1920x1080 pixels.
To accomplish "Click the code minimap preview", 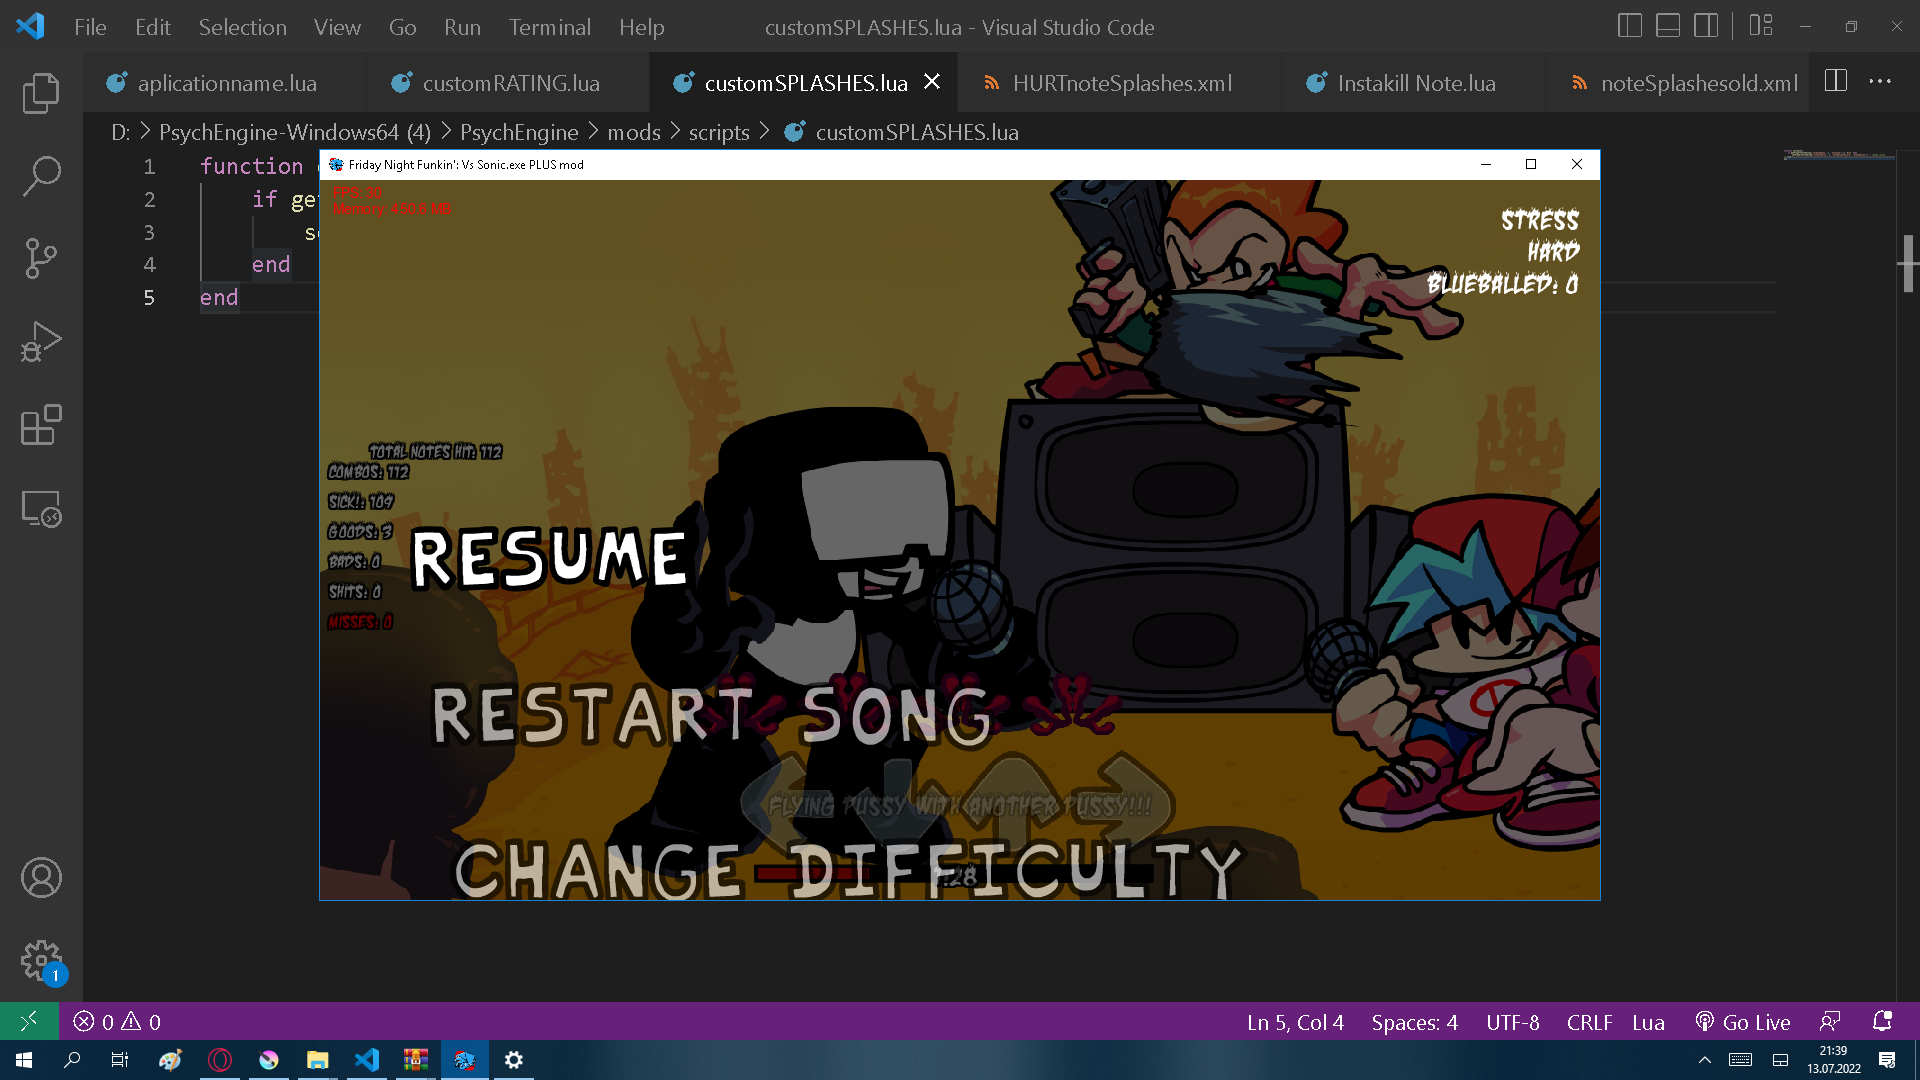I will pyautogui.click(x=1838, y=156).
